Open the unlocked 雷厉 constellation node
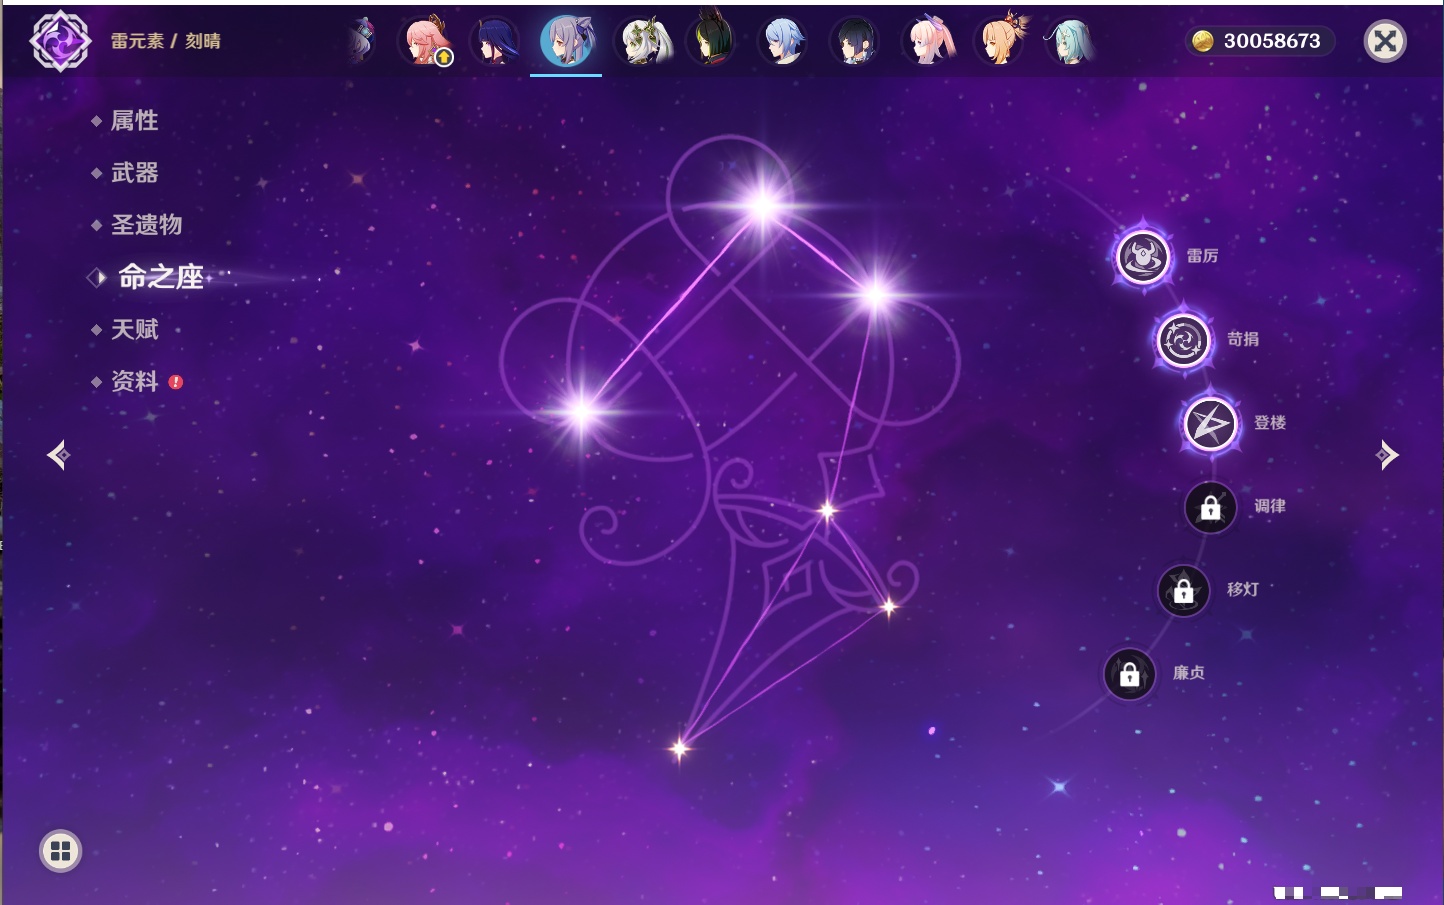1444x905 pixels. [x=1143, y=257]
